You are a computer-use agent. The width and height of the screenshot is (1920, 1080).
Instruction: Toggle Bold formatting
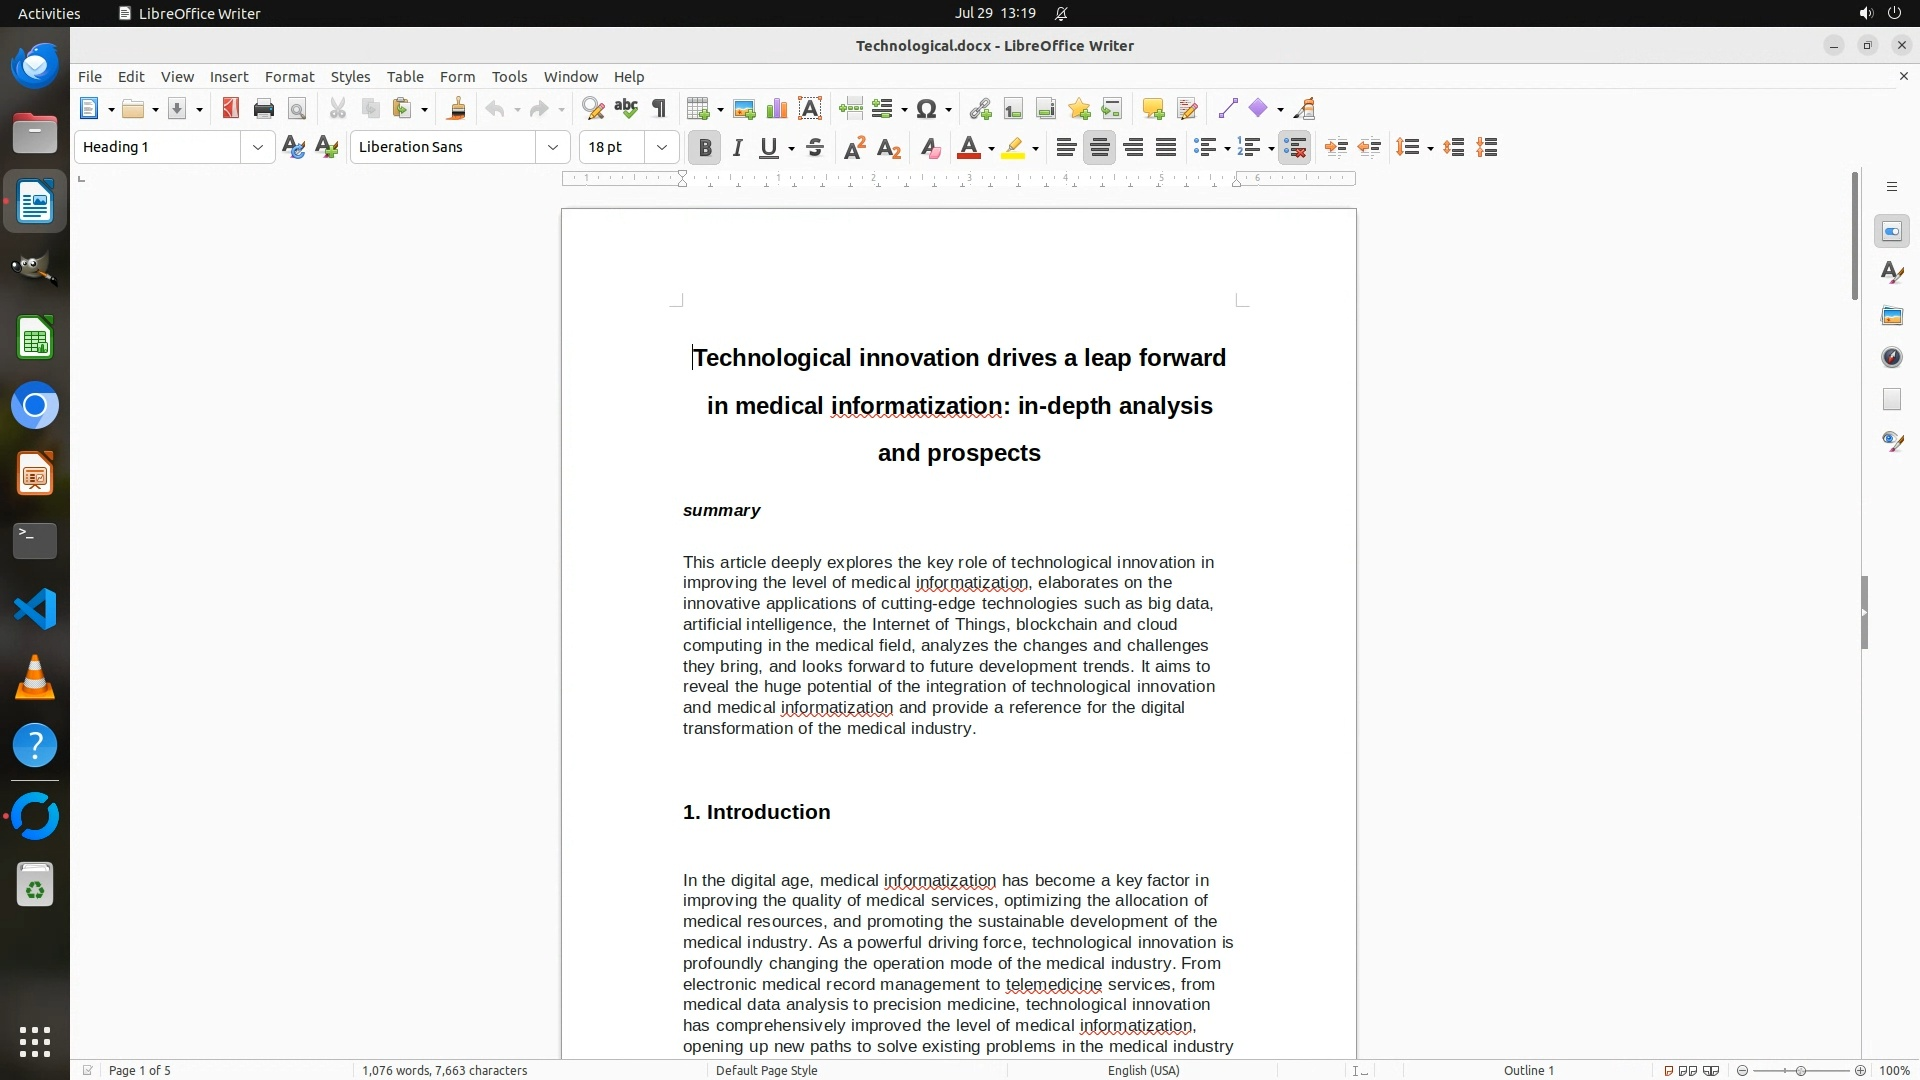click(705, 148)
